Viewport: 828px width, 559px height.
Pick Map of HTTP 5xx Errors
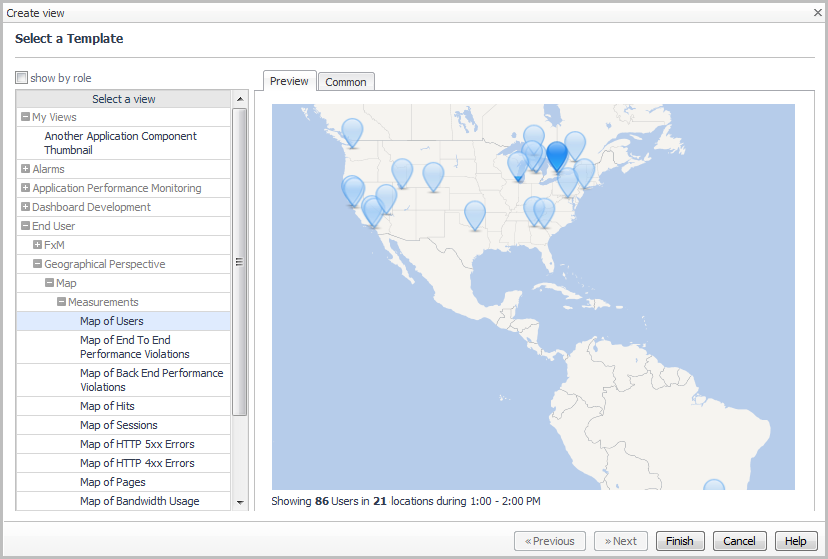pos(124,444)
